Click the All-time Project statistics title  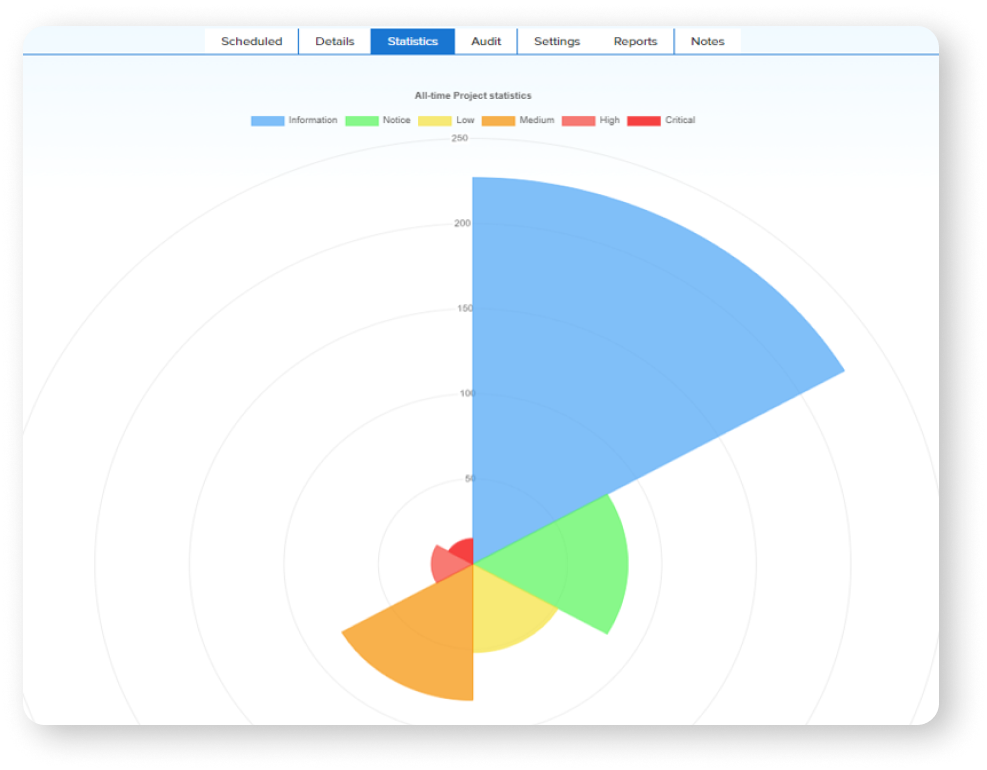(473, 96)
